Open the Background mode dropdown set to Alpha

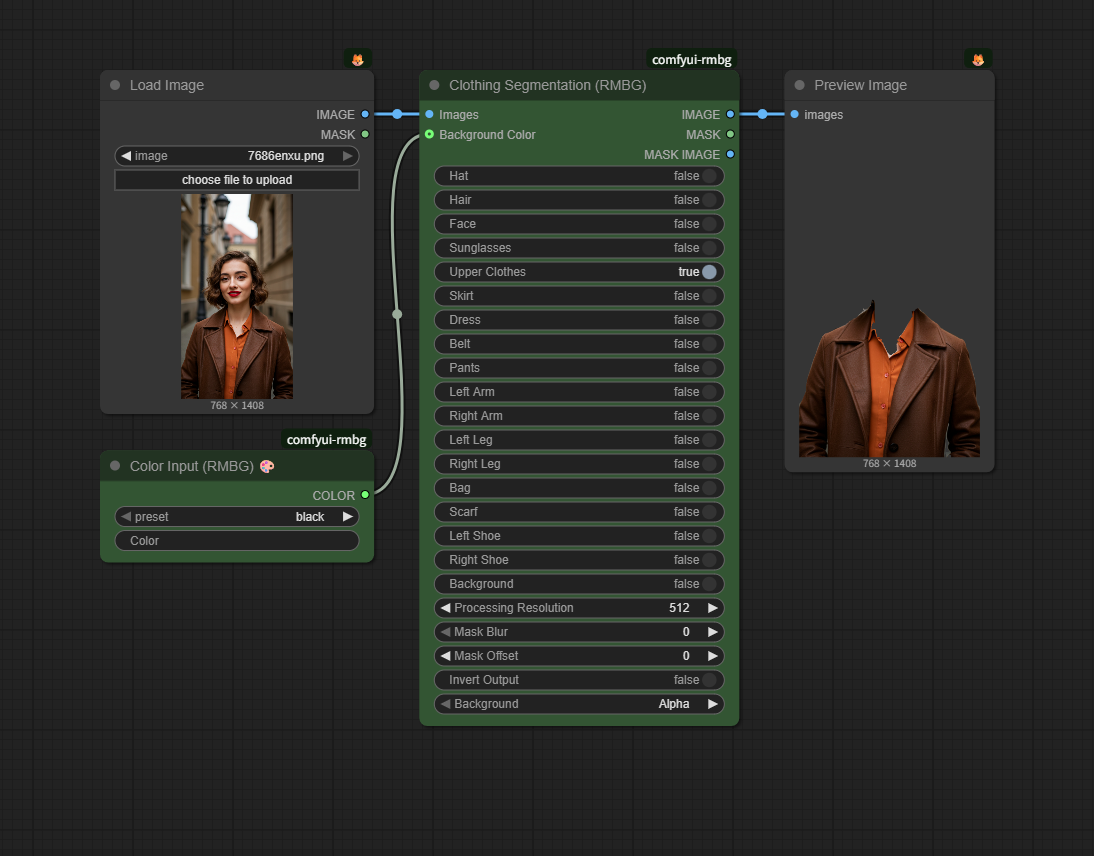[579, 704]
